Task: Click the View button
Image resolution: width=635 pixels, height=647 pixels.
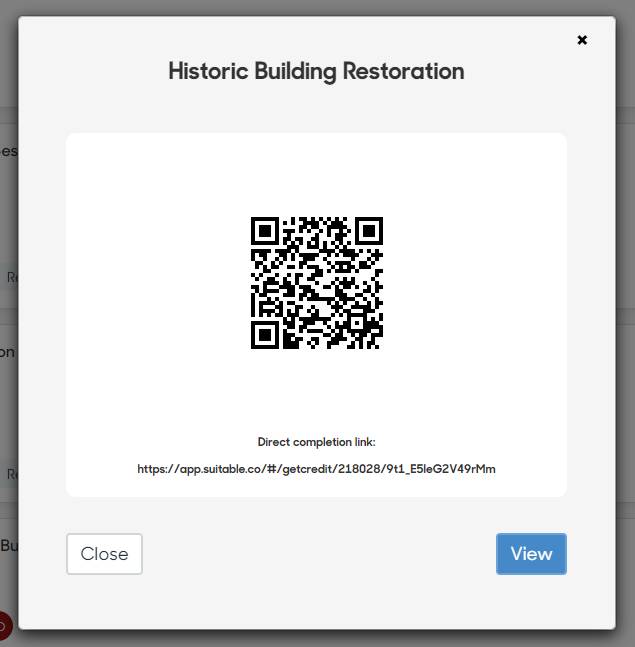Action: 531,554
